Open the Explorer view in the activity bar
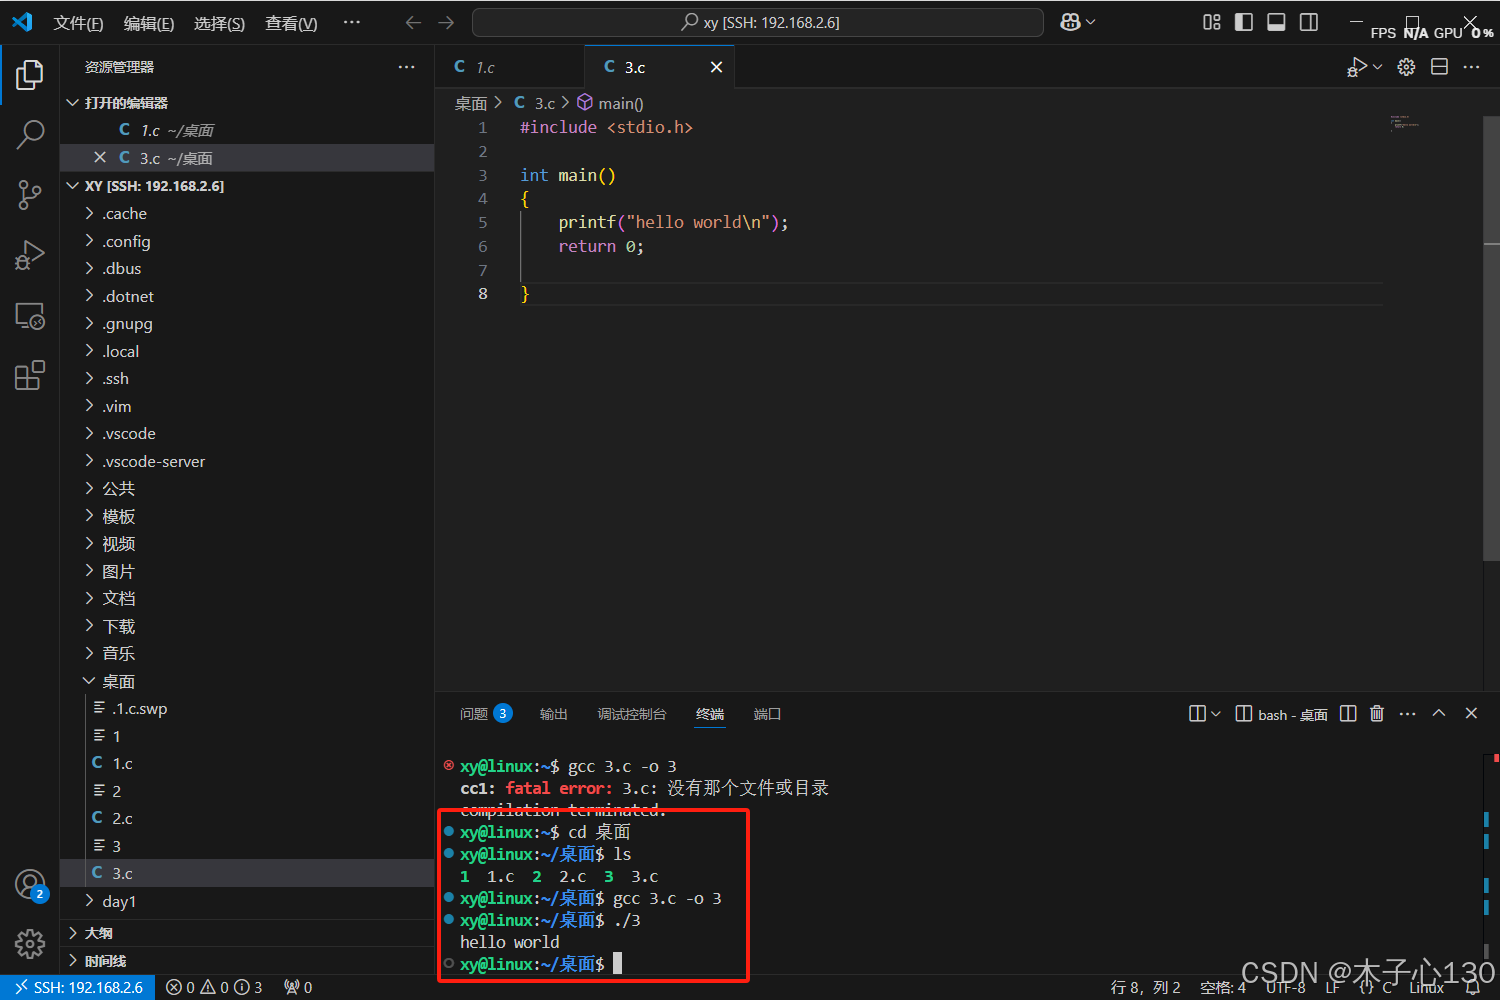The width and height of the screenshot is (1500, 1000). coord(30,74)
